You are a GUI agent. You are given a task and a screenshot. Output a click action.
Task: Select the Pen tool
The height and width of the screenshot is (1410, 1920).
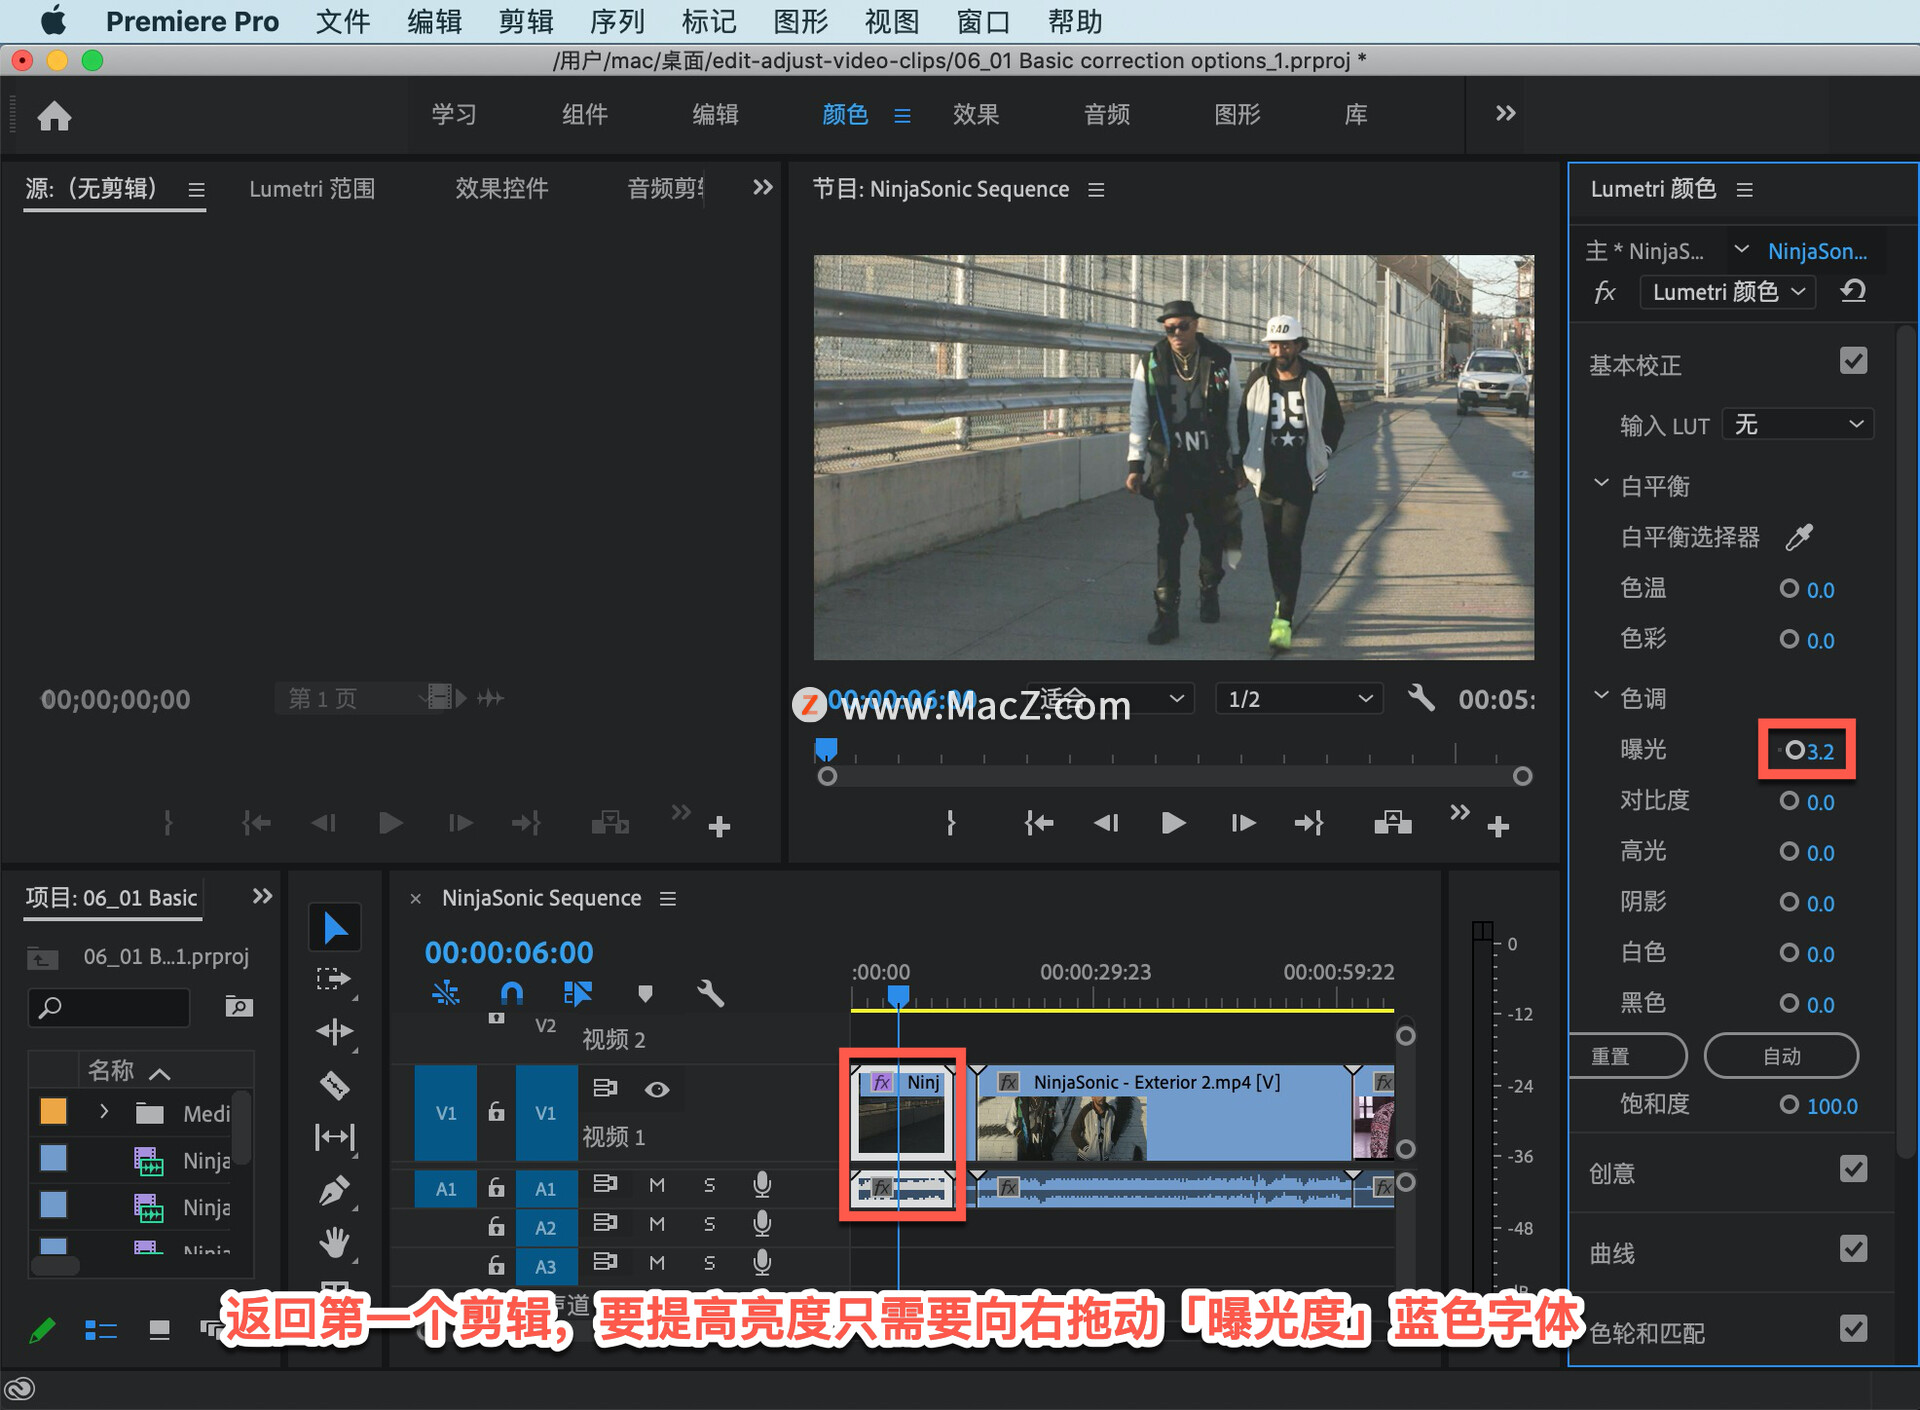coord(334,1190)
